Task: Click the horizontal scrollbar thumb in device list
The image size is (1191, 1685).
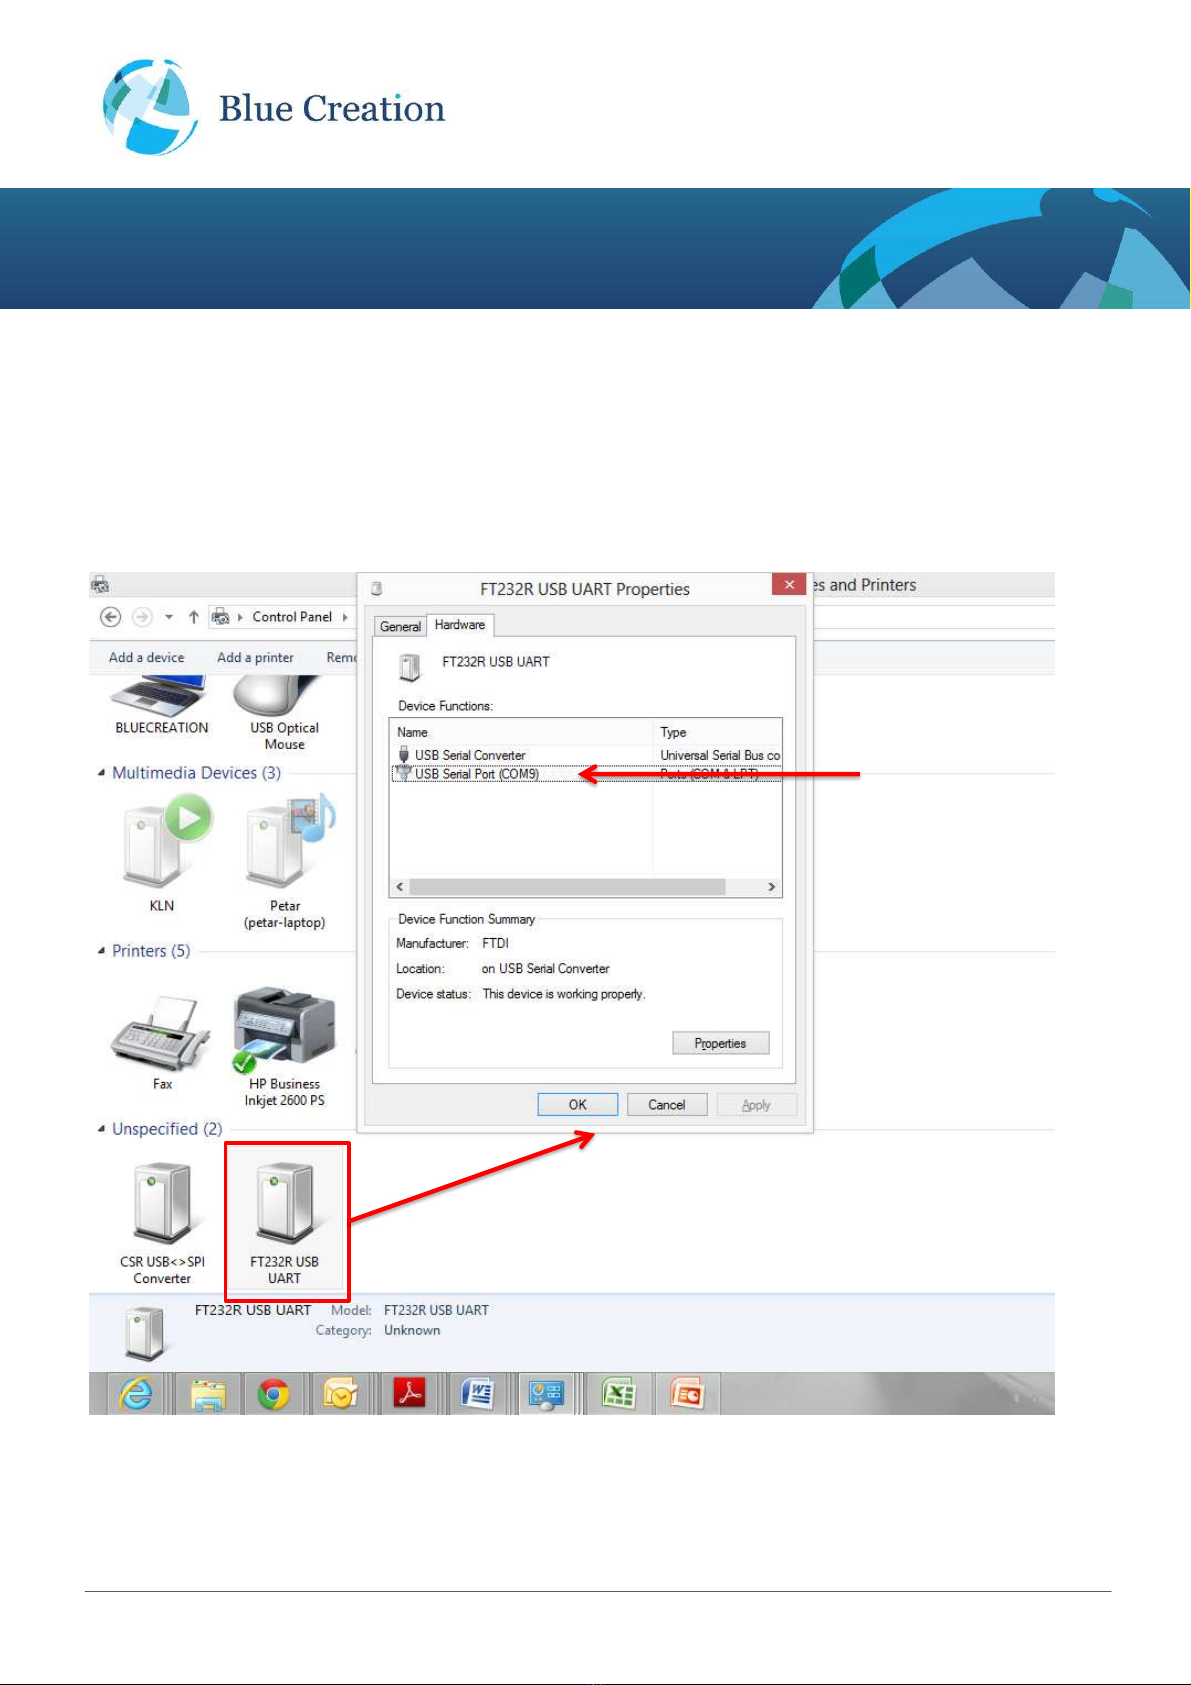Action: coord(567,887)
